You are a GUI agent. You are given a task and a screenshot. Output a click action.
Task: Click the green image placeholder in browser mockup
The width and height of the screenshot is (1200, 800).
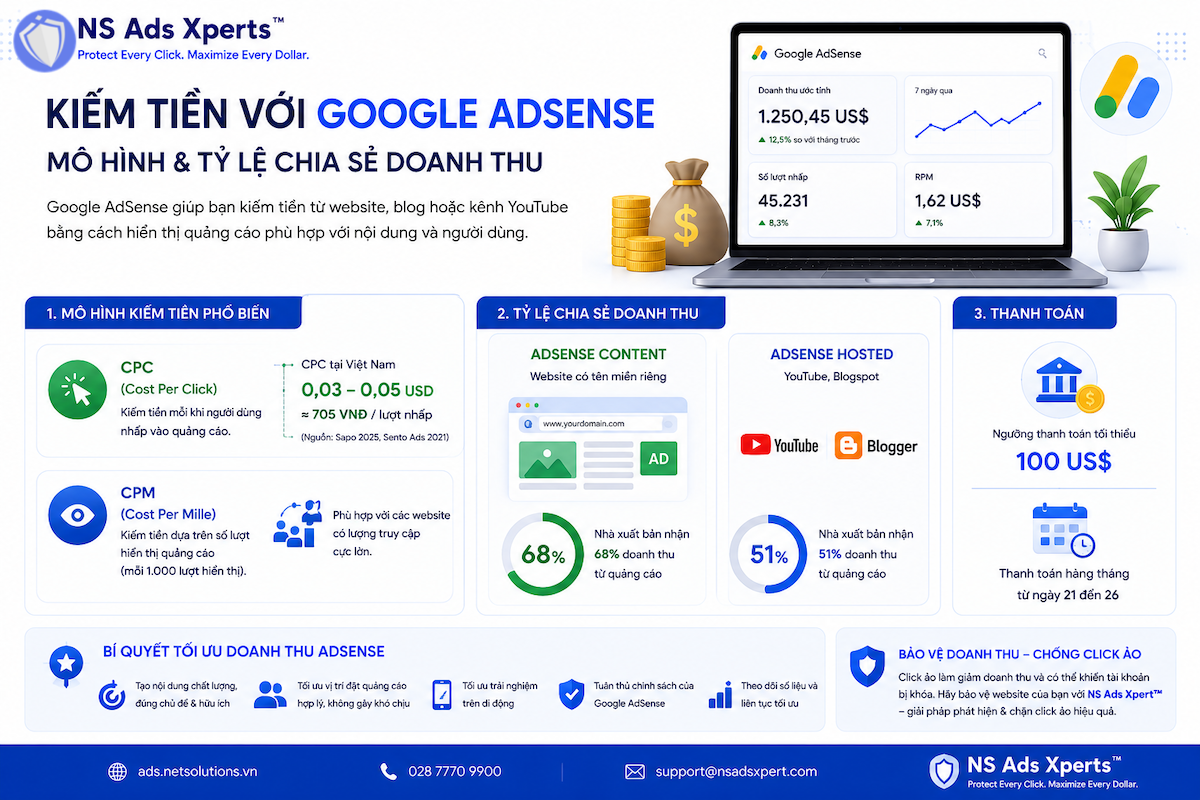pos(546,459)
